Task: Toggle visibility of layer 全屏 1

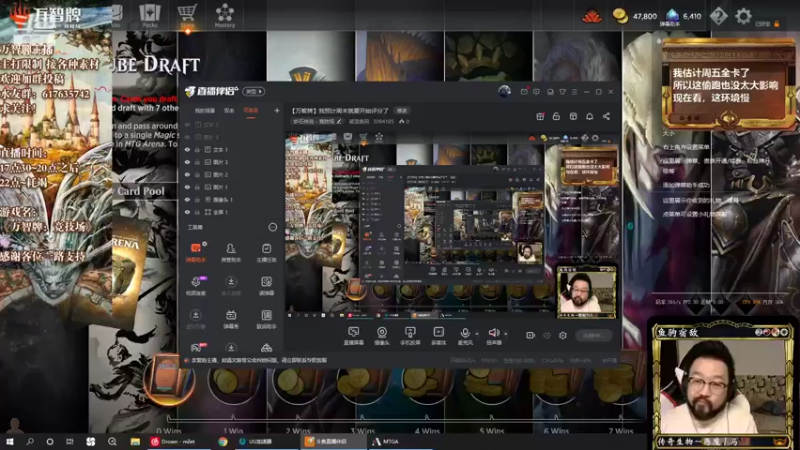Action: point(187,212)
